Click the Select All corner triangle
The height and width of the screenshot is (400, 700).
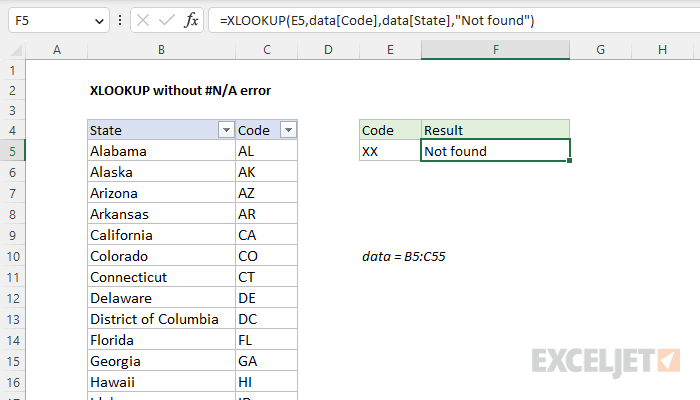tap(12, 49)
